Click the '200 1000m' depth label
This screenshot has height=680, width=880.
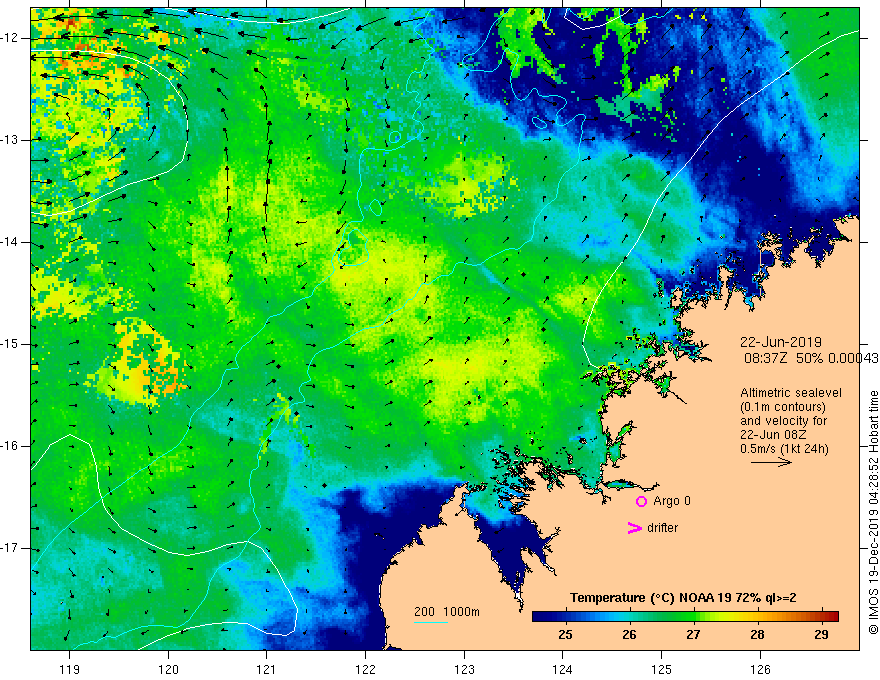point(447,612)
